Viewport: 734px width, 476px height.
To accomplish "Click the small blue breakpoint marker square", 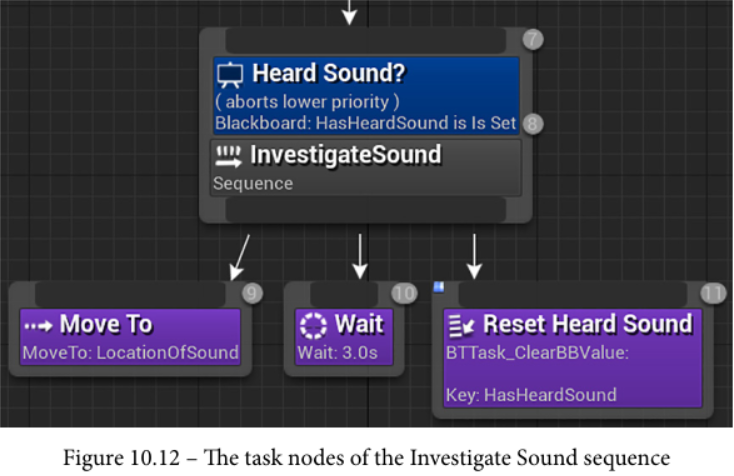I will click(x=439, y=287).
